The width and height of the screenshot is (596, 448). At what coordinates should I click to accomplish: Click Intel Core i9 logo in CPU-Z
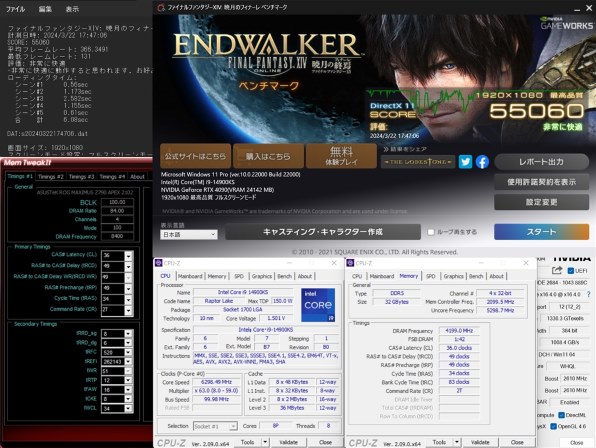[318, 305]
